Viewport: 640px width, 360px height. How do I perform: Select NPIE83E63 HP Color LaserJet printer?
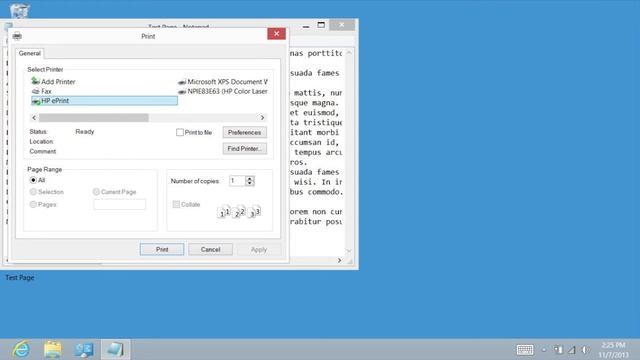pyautogui.click(x=223, y=91)
